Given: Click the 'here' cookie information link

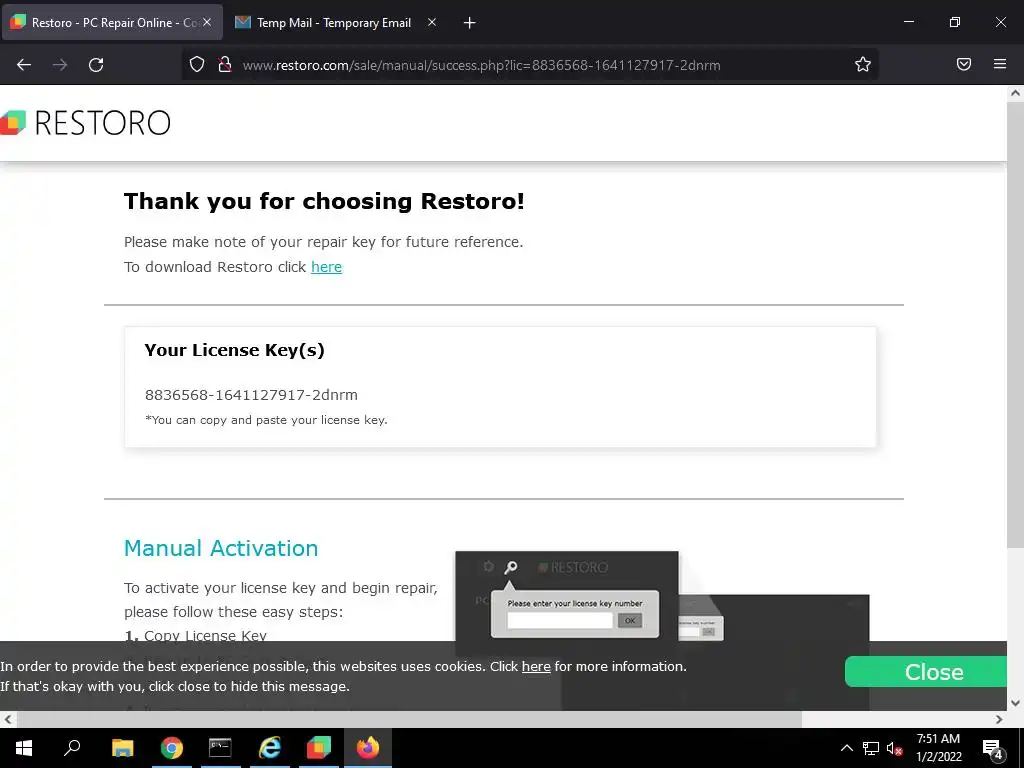Looking at the screenshot, I should point(536,667).
